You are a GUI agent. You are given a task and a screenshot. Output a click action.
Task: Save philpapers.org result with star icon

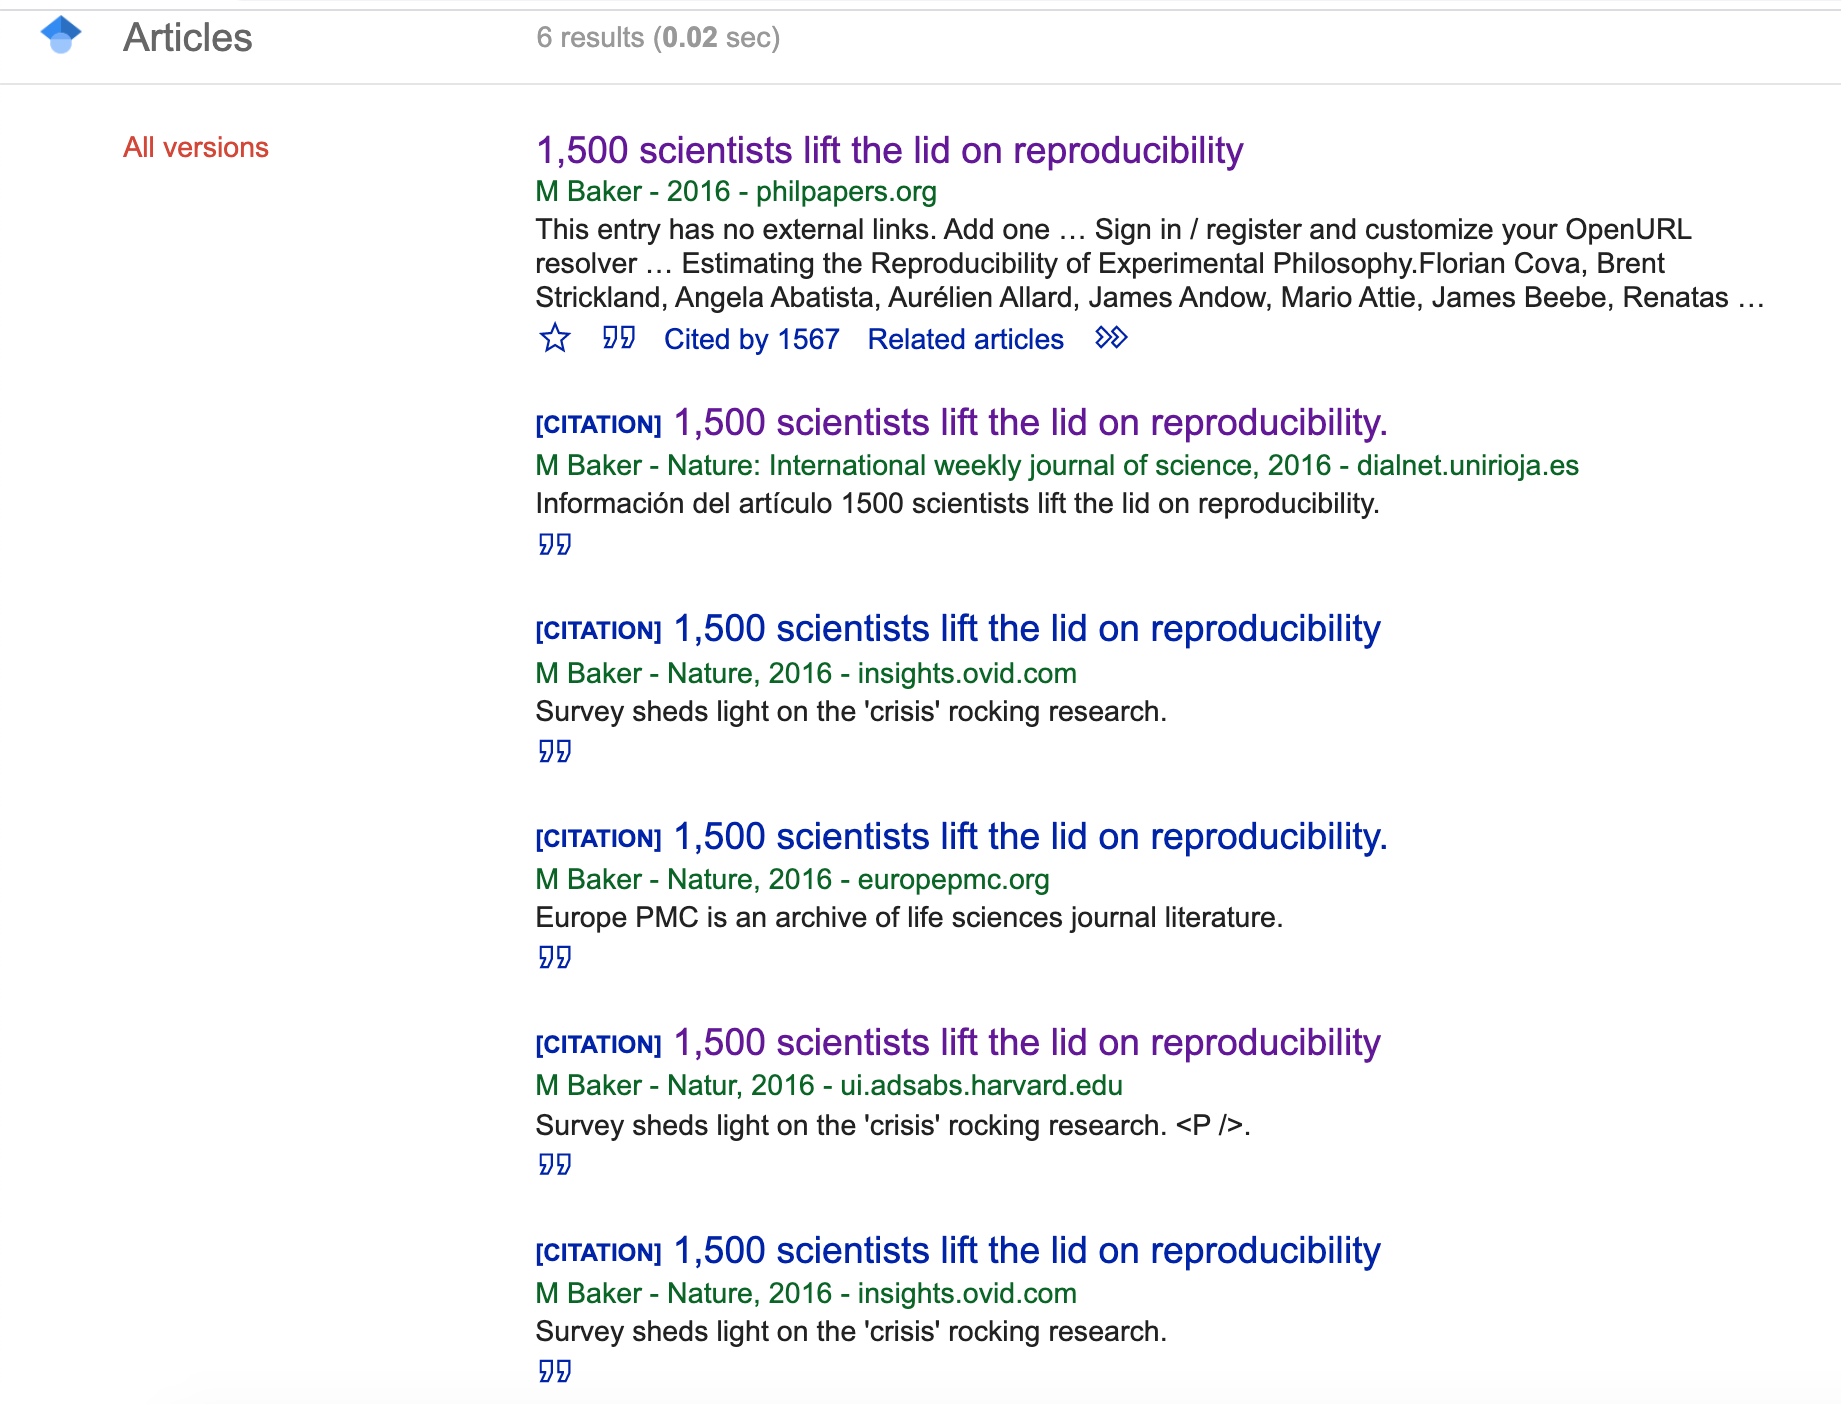pos(555,338)
